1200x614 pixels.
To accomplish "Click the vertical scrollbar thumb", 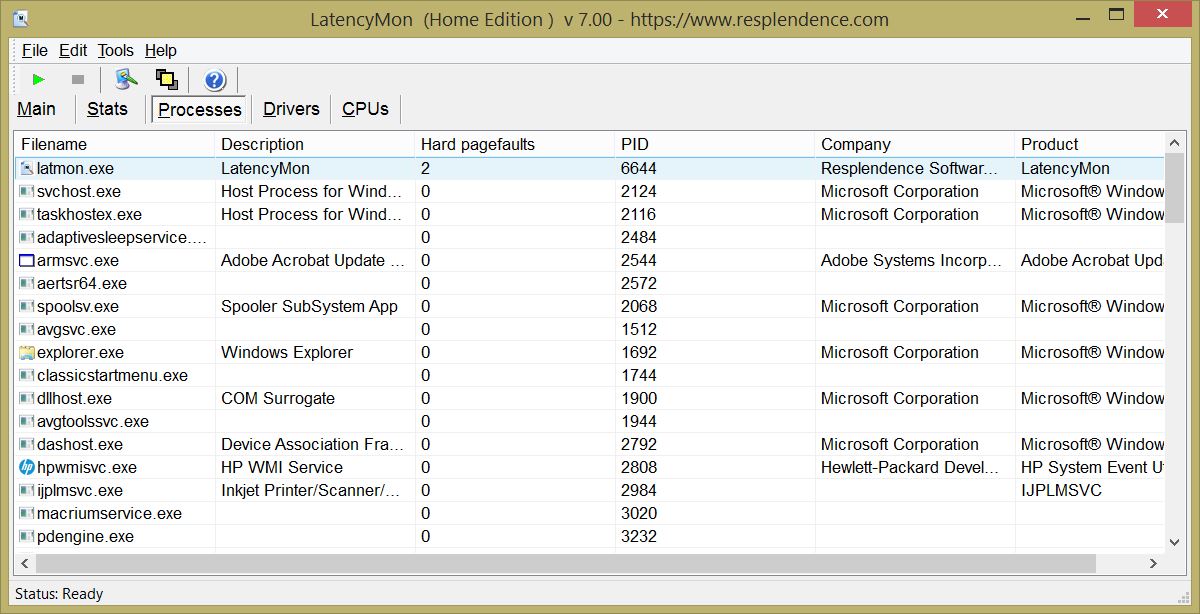I will 1175,187.
